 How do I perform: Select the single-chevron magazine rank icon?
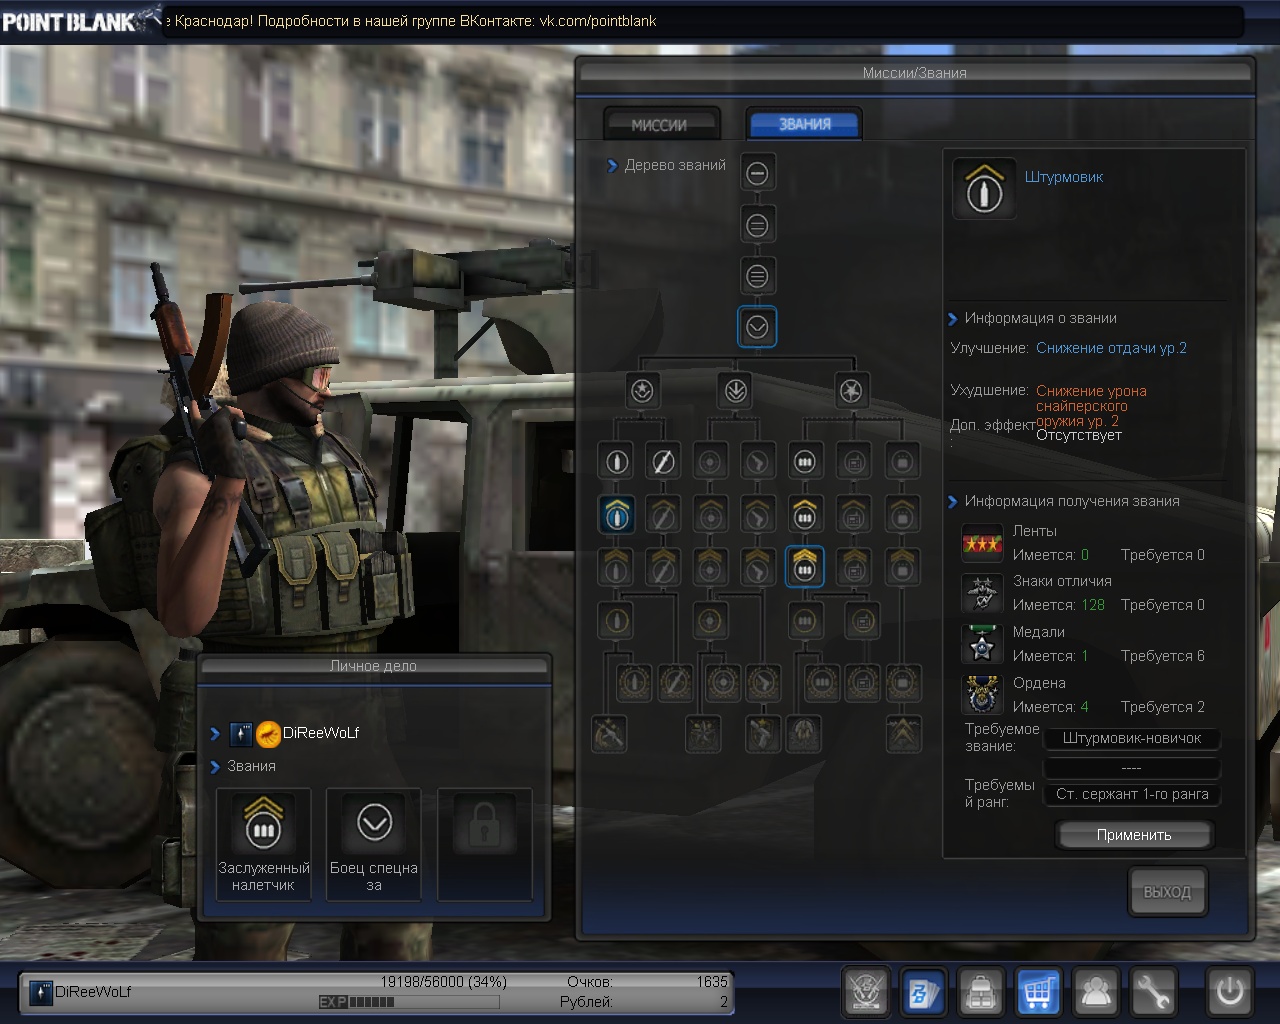(805, 514)
